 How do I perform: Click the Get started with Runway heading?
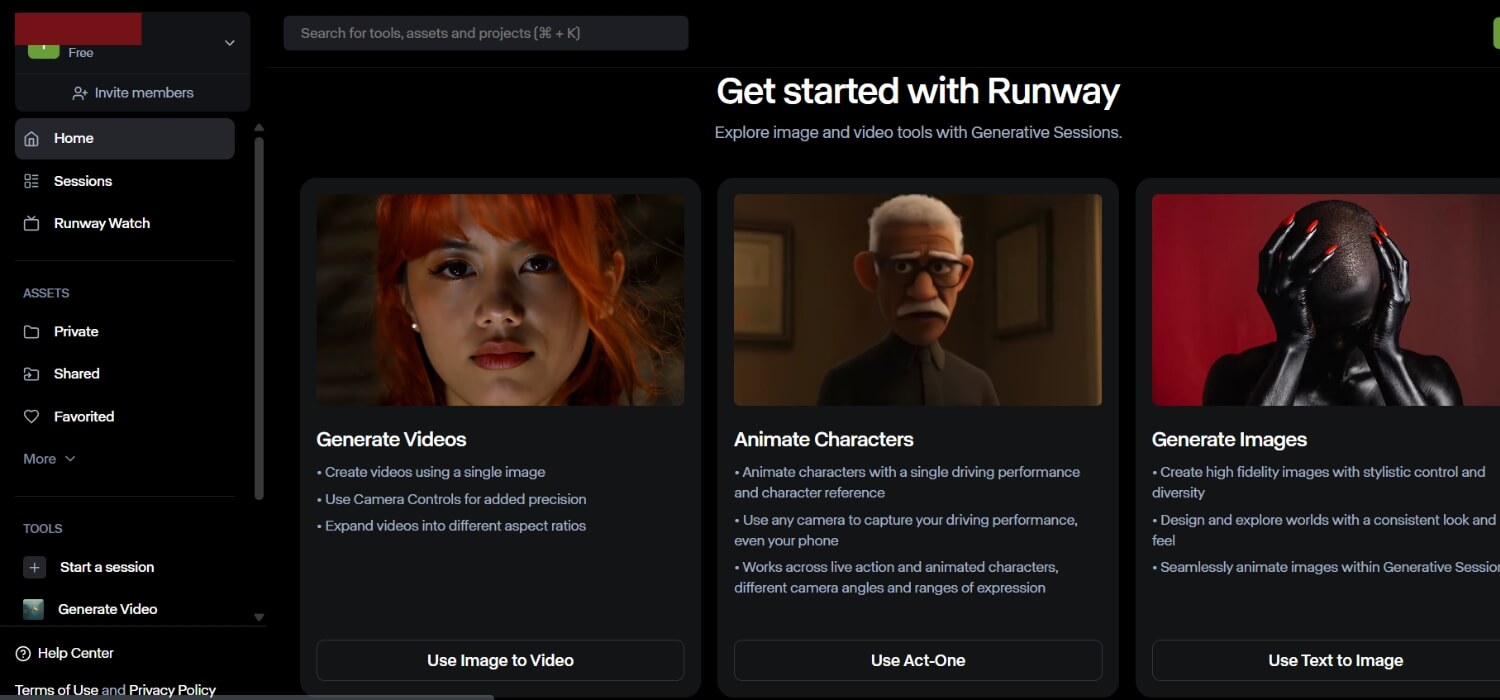click(918, 91)
